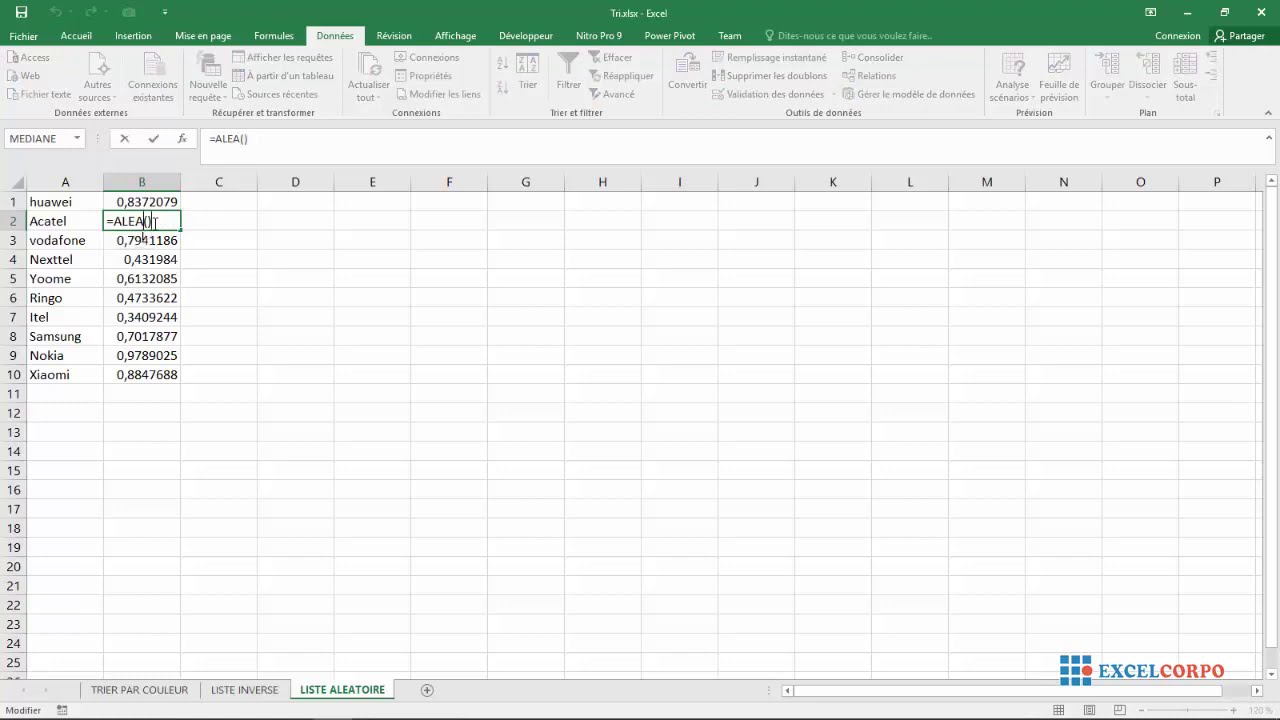Click the Connexion sign-in link
Screen dimensions: 1280x720
(1177, 35)
